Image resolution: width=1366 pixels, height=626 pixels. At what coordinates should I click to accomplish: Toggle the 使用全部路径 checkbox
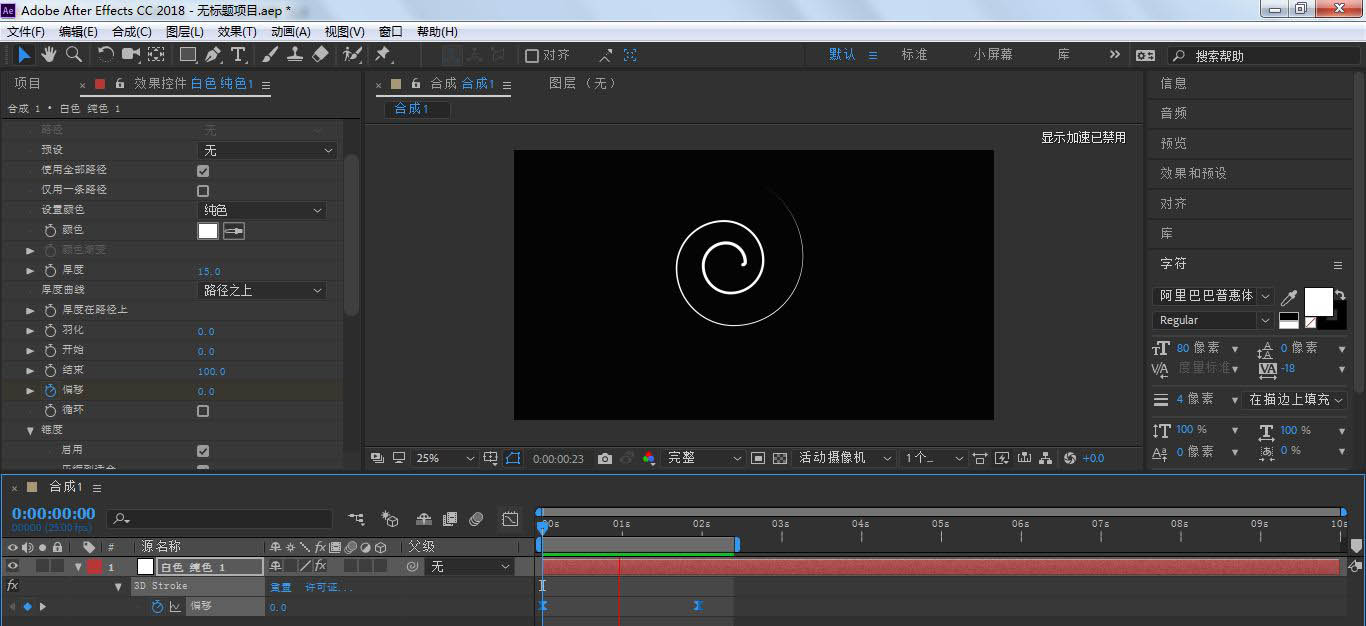pyautogui.click(x=203, y=171)
